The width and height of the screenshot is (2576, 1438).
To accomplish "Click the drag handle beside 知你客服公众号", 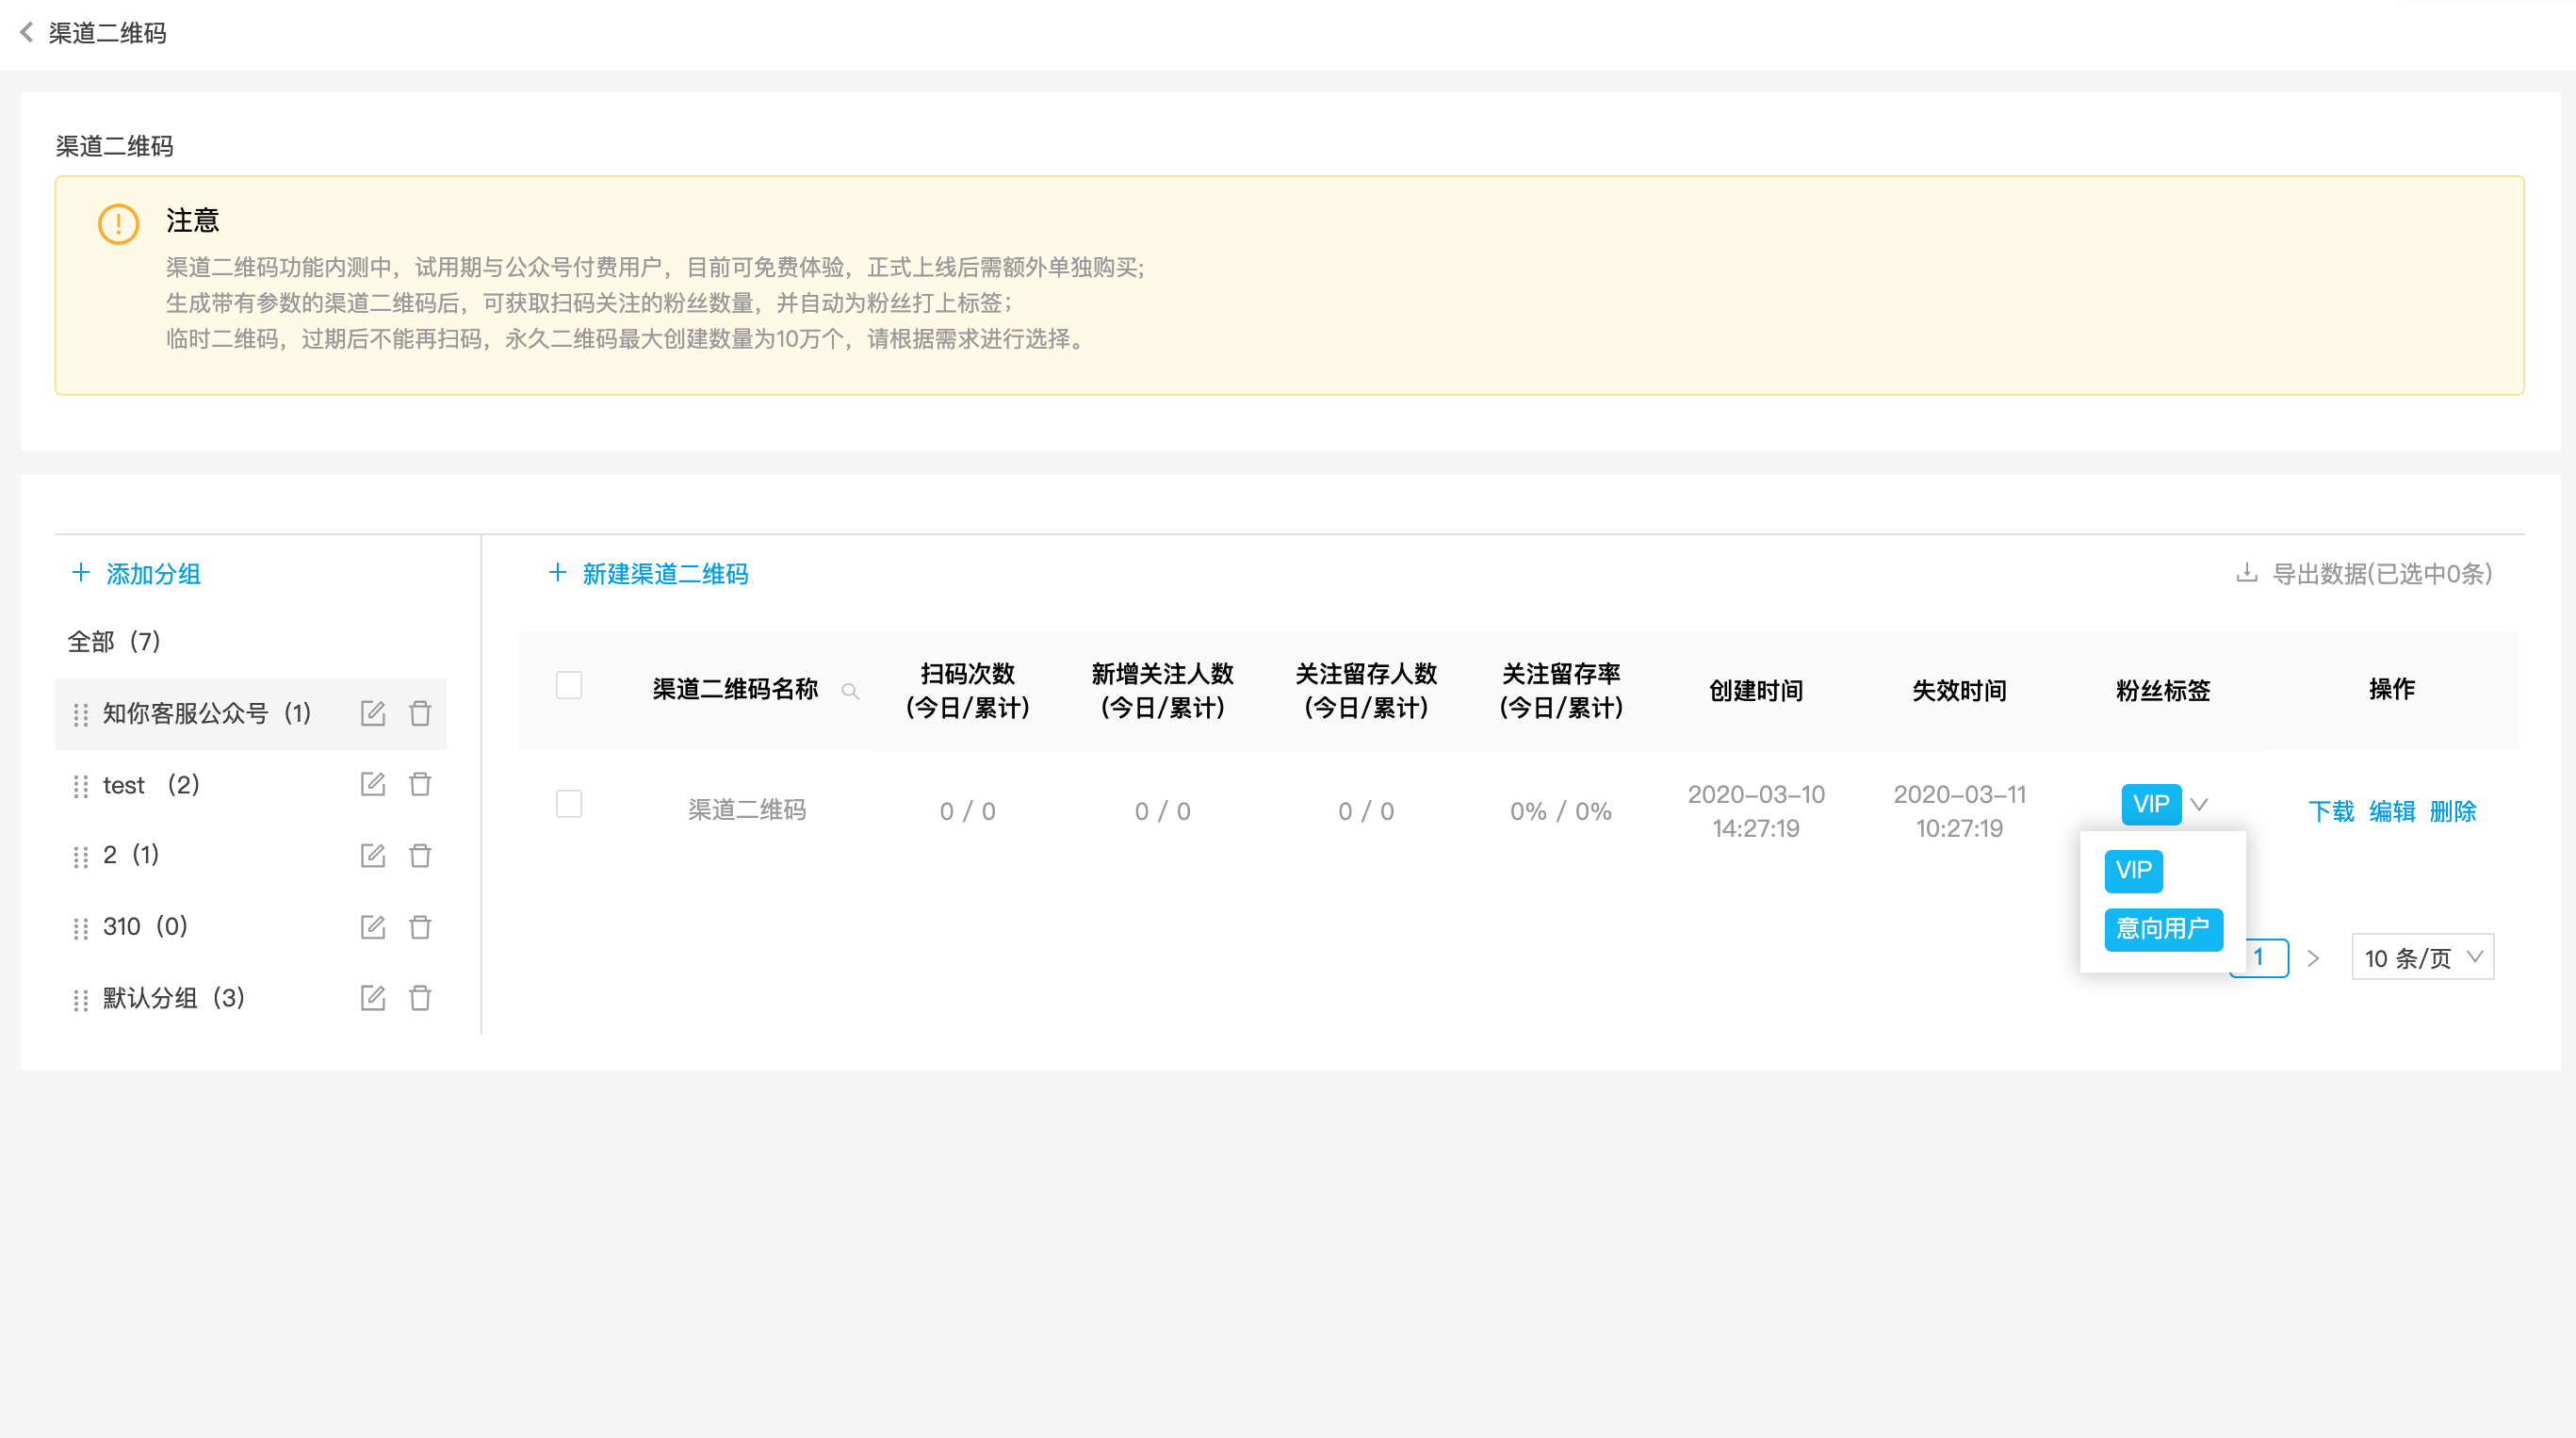I will tap(81, 714).
